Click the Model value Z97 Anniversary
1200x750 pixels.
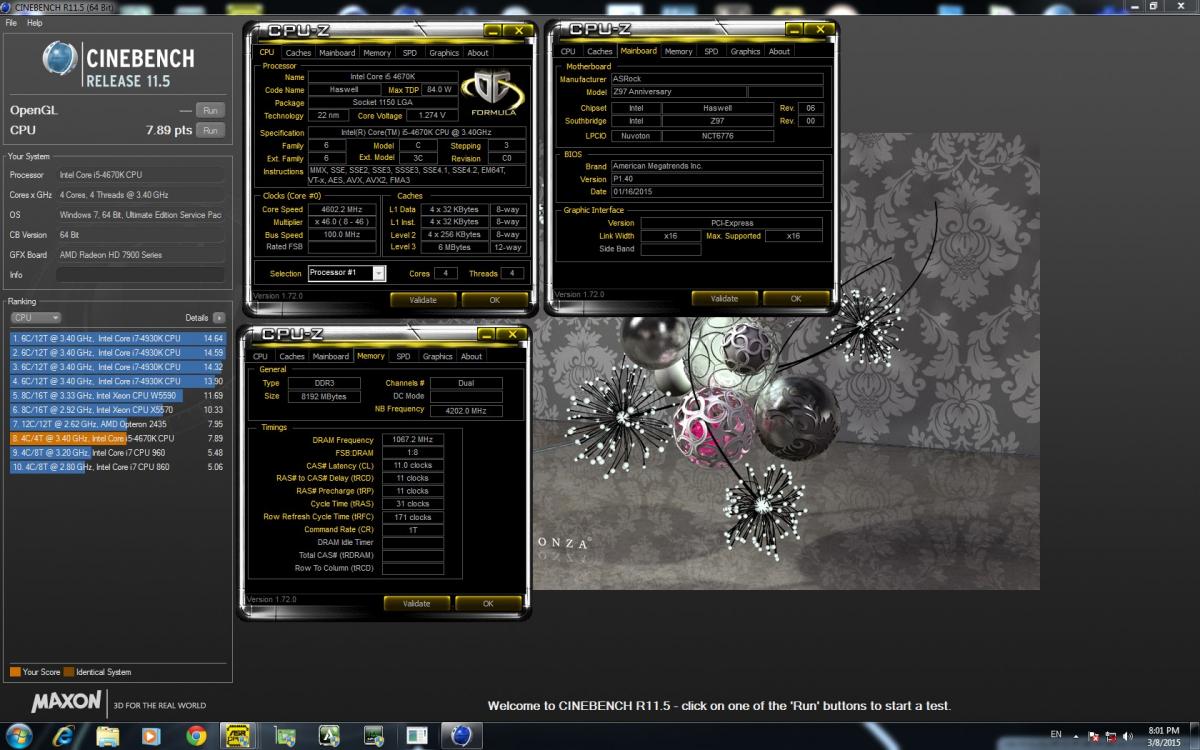pos(678,92)
